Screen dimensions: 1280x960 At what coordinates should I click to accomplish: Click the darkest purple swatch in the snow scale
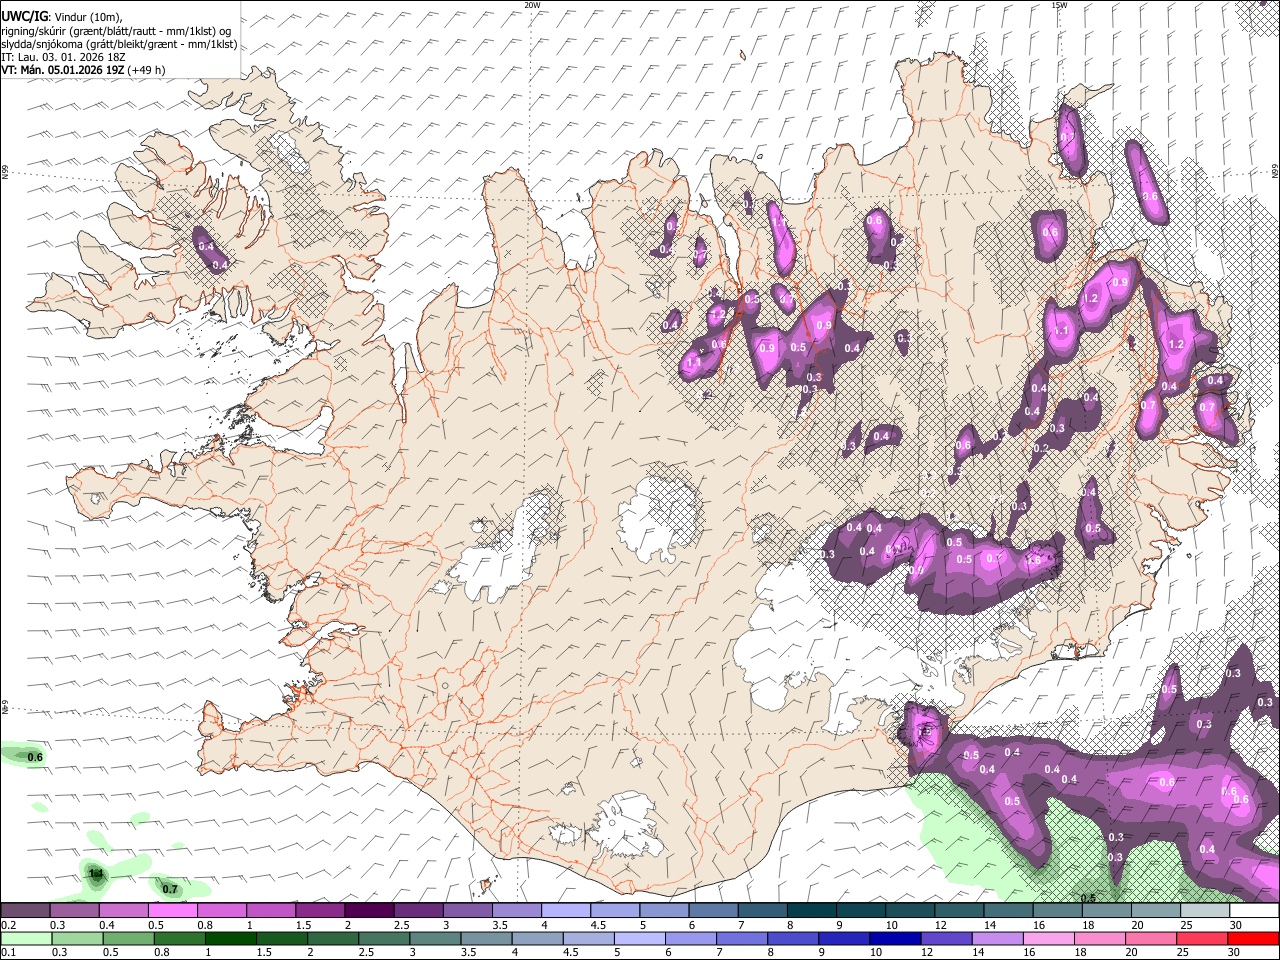click(369, 911)
